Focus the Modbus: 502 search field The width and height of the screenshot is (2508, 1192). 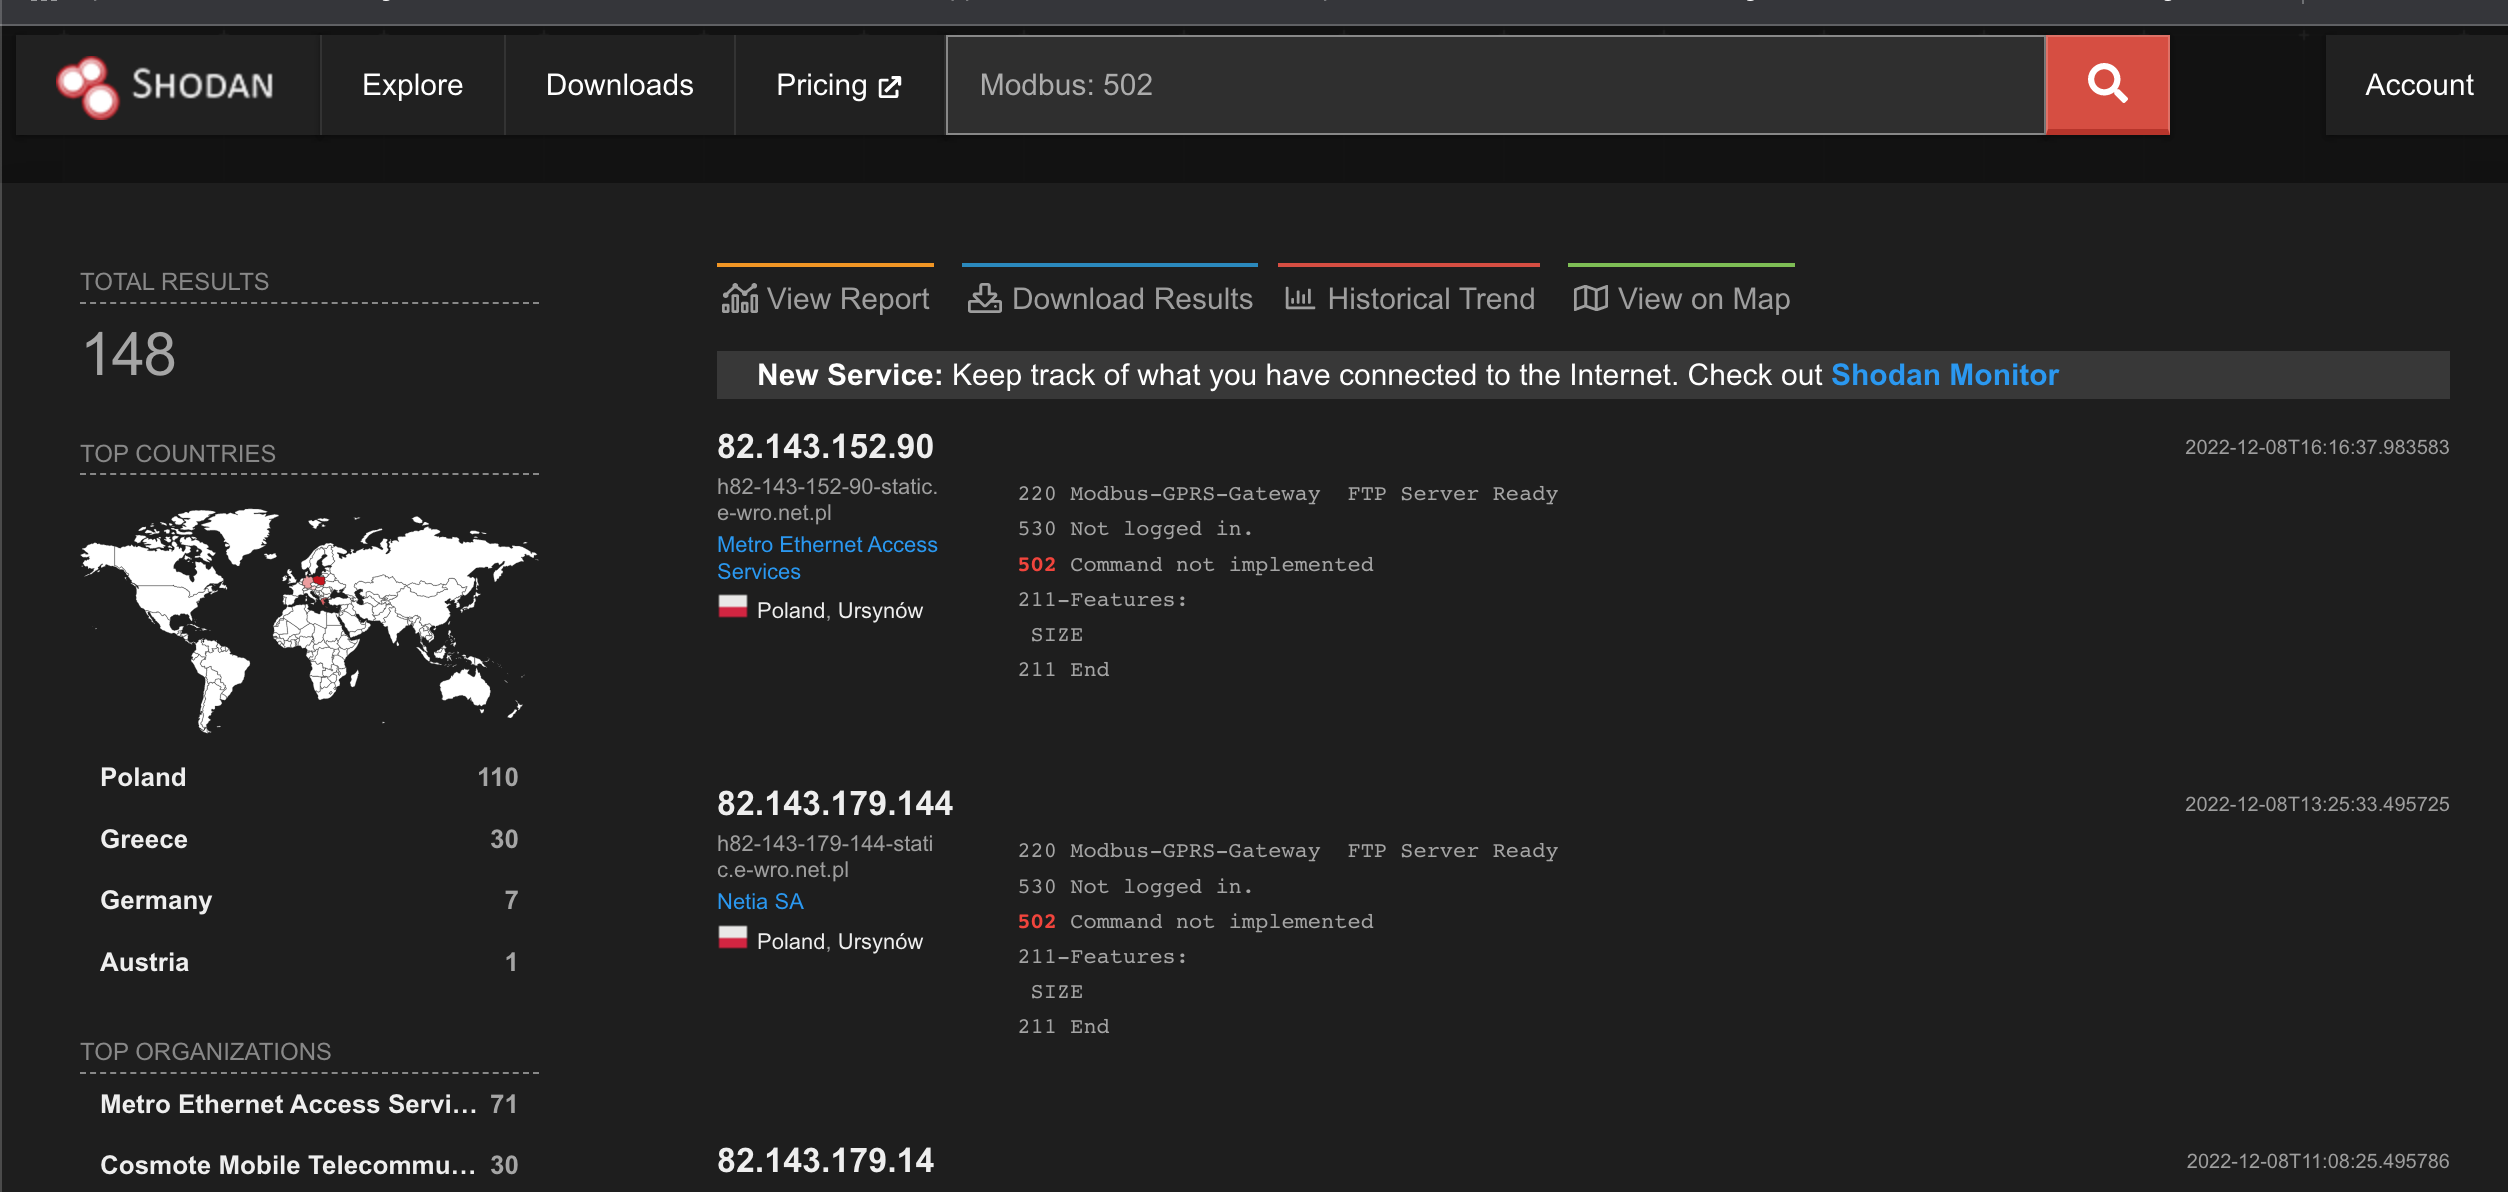tap(1494, 85)
